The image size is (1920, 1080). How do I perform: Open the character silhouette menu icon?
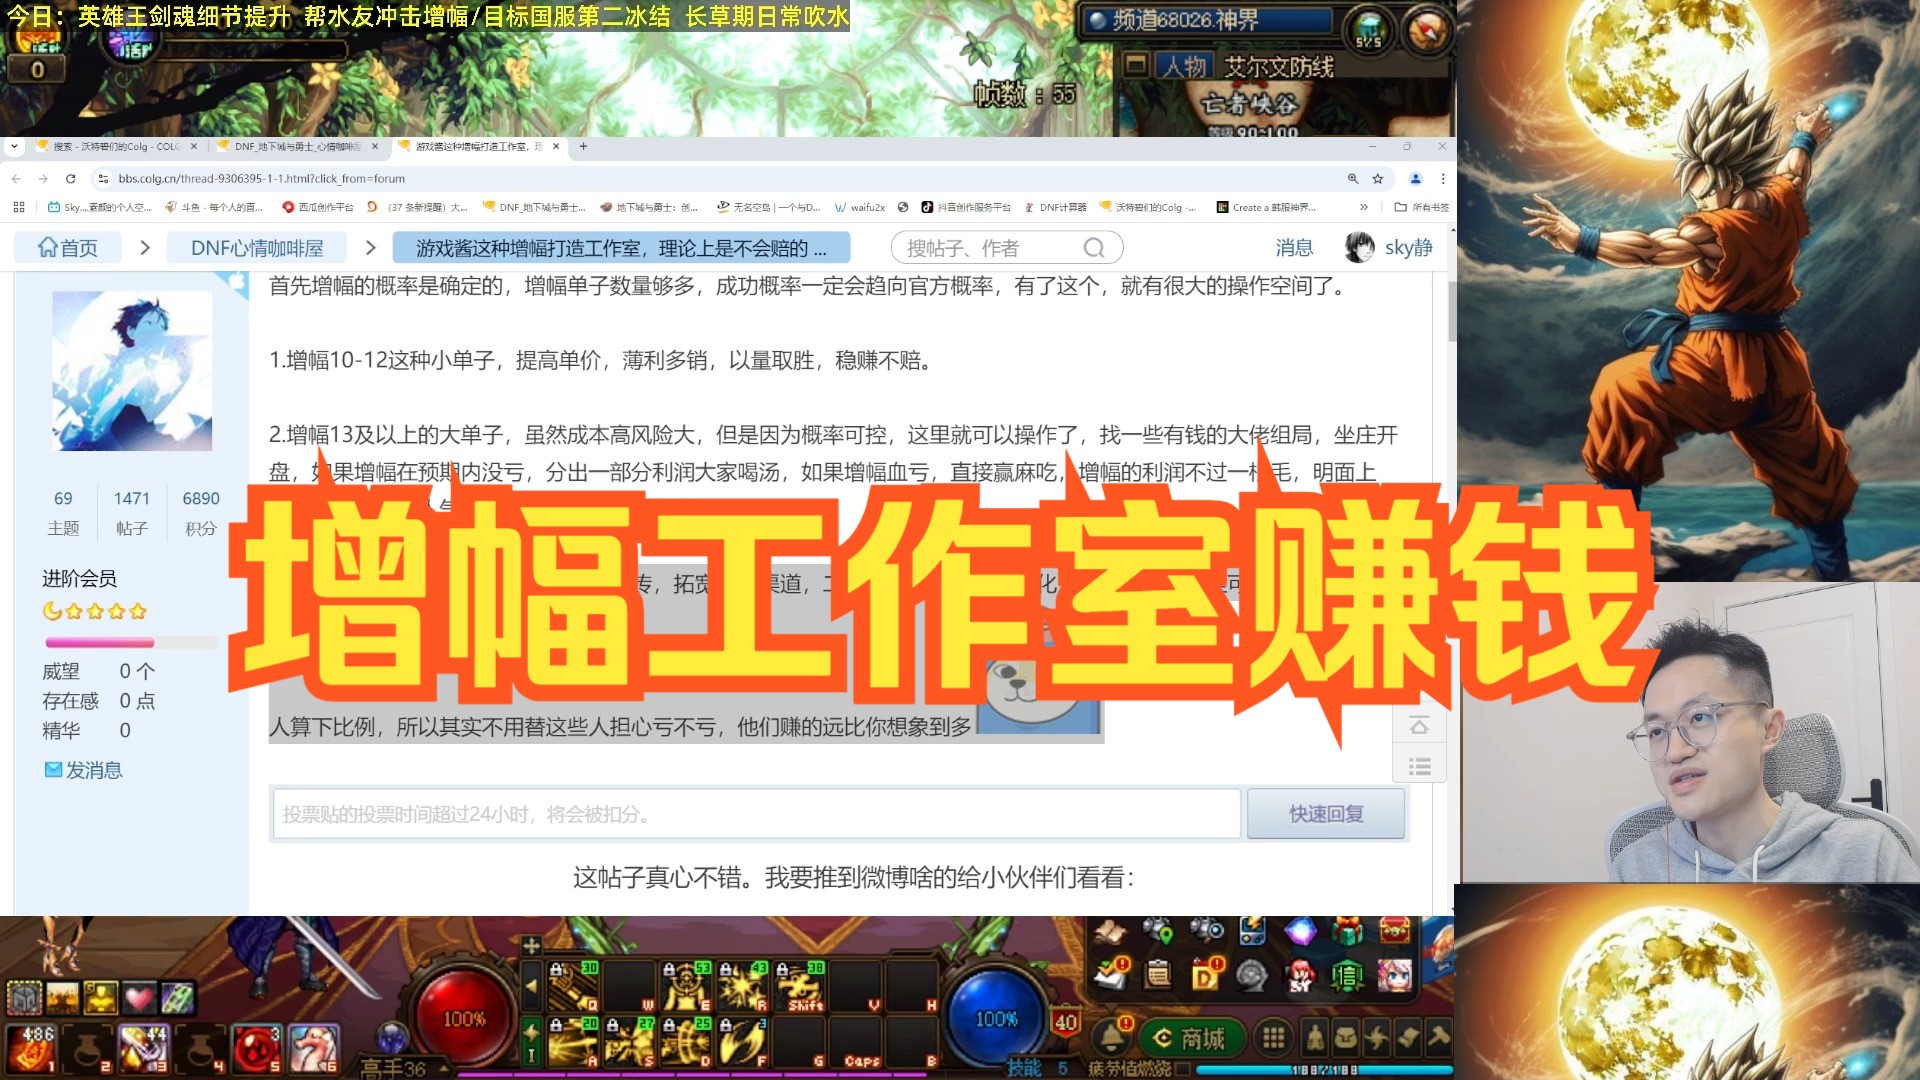1316,1038
